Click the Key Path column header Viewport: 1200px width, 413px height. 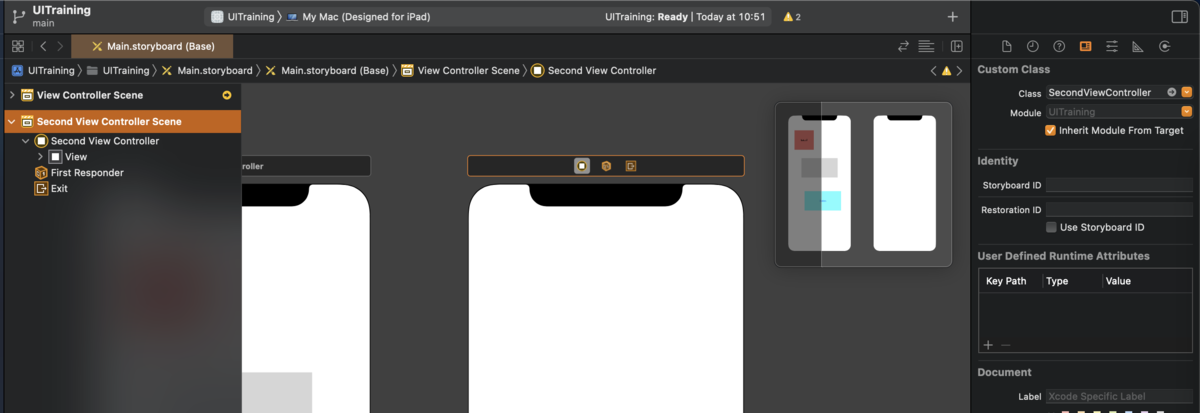tap(1006, 281)
